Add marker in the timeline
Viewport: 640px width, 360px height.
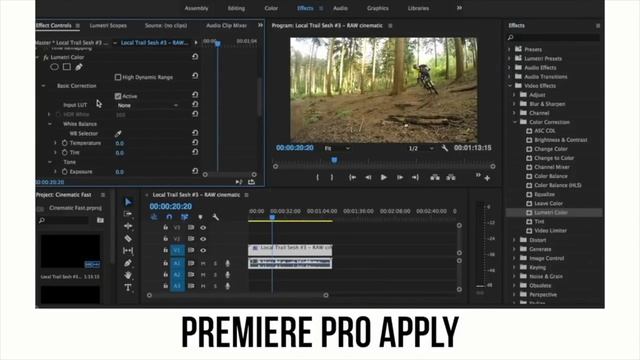click(200, 217)
